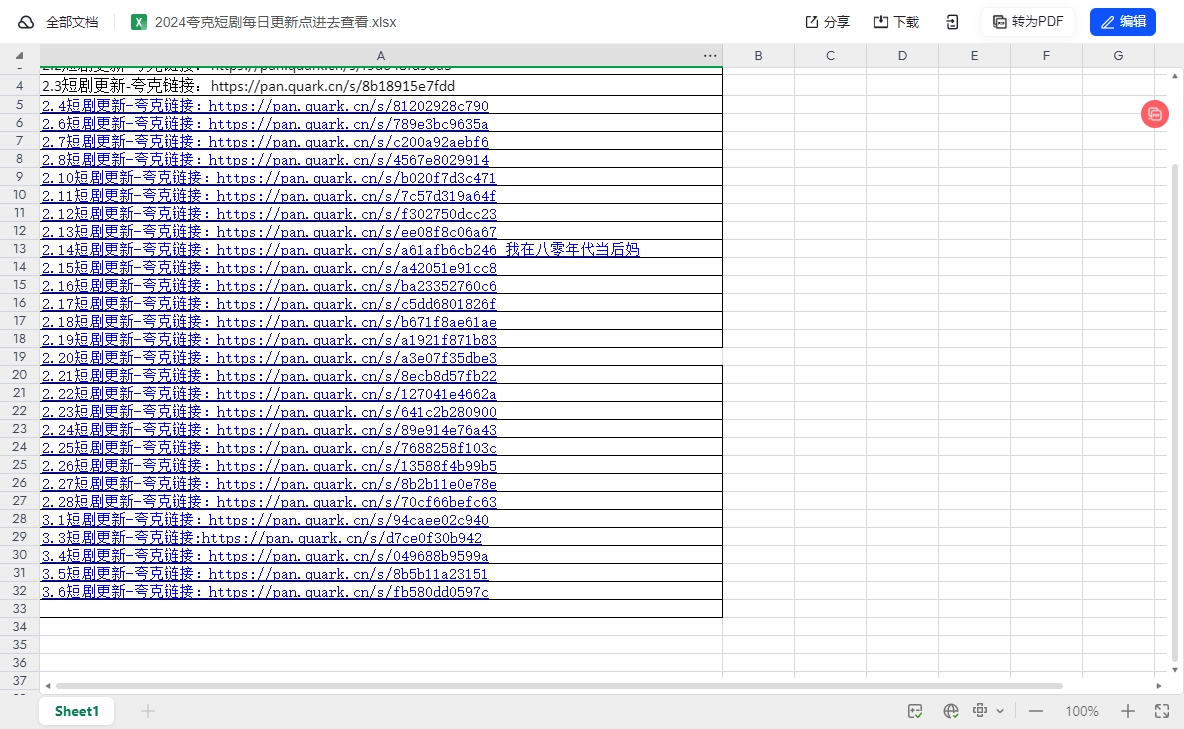Add new sheet with plus icon

pos(148,711)
